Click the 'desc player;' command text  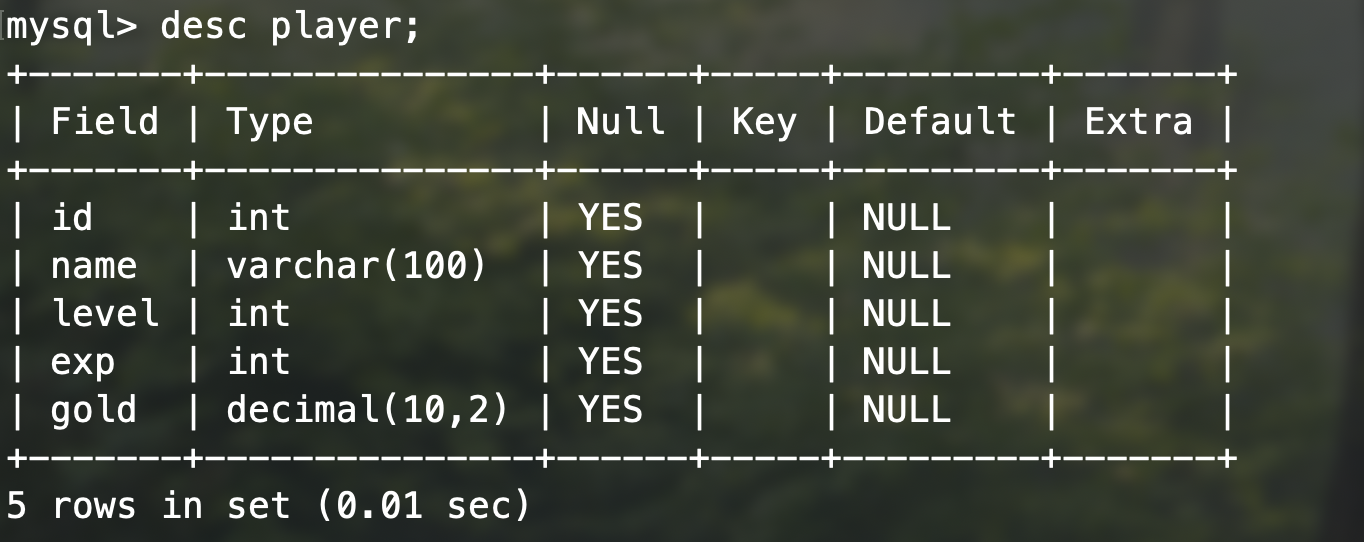coord(291,27)
